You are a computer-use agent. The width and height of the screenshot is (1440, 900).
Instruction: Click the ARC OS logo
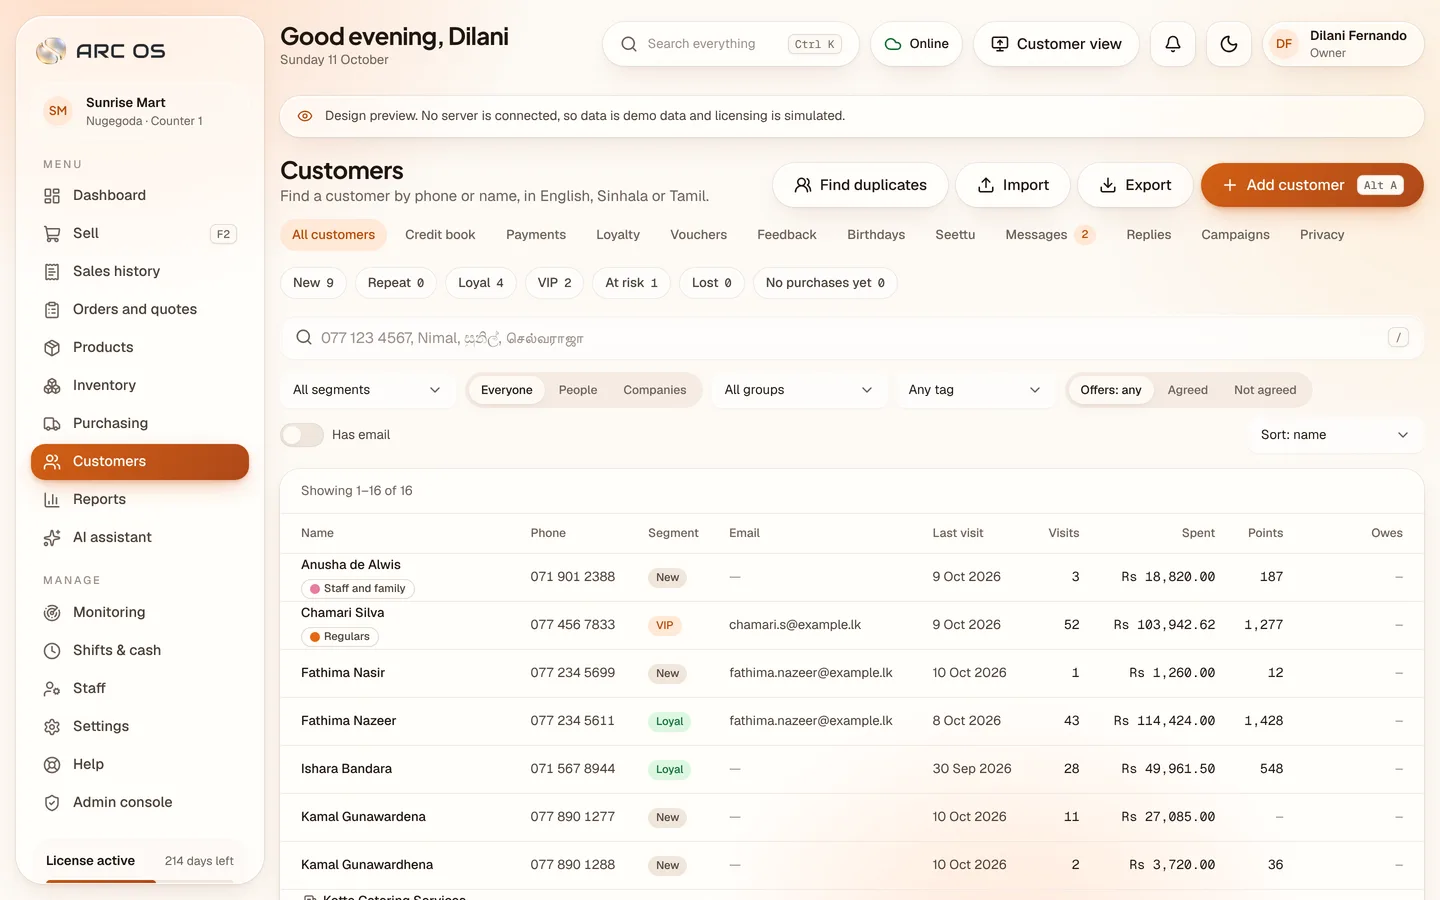(101, 50)
